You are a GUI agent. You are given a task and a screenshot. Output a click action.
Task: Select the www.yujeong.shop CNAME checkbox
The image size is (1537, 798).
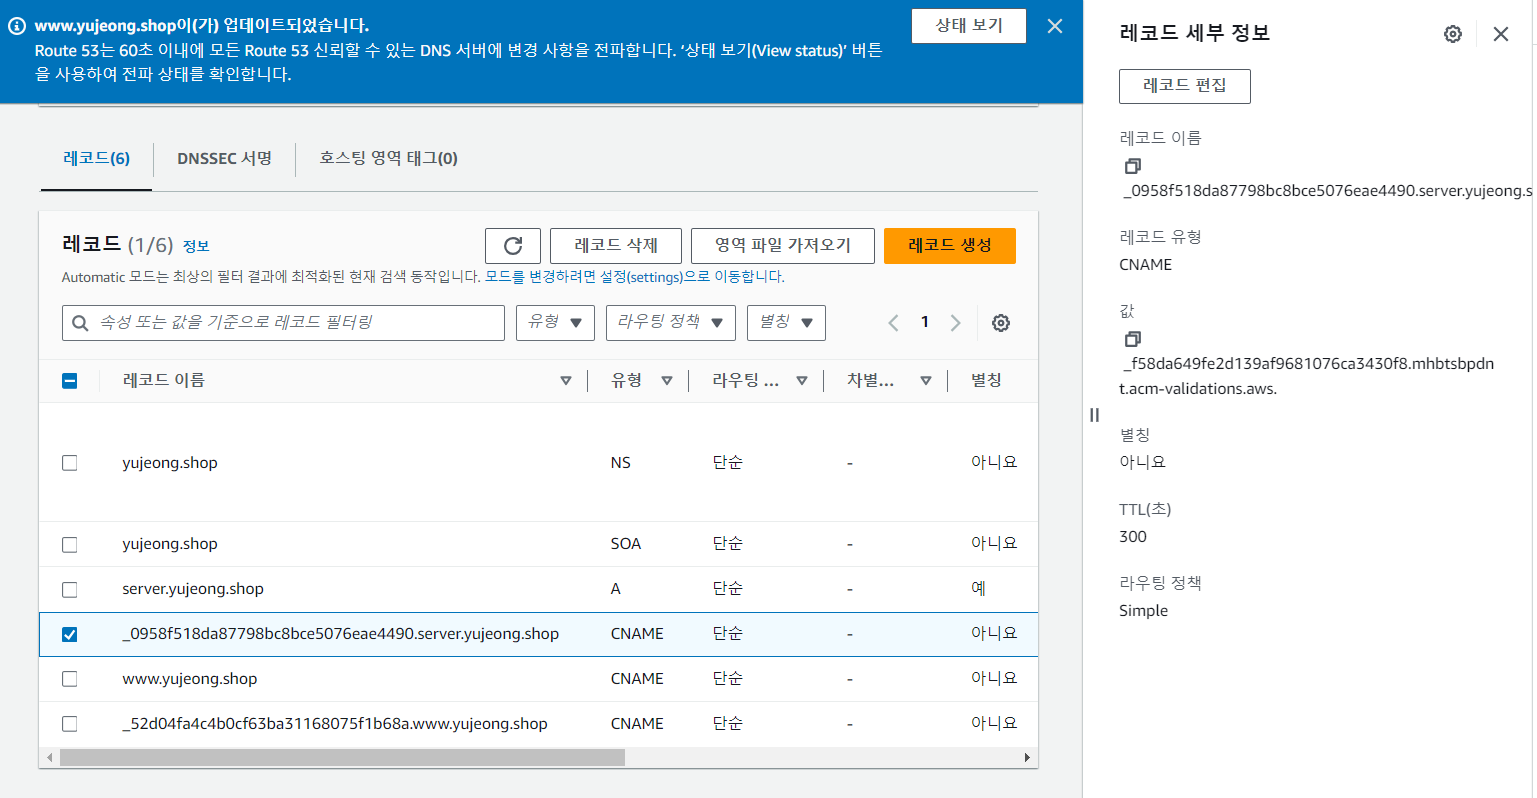[x=69, y=679]
